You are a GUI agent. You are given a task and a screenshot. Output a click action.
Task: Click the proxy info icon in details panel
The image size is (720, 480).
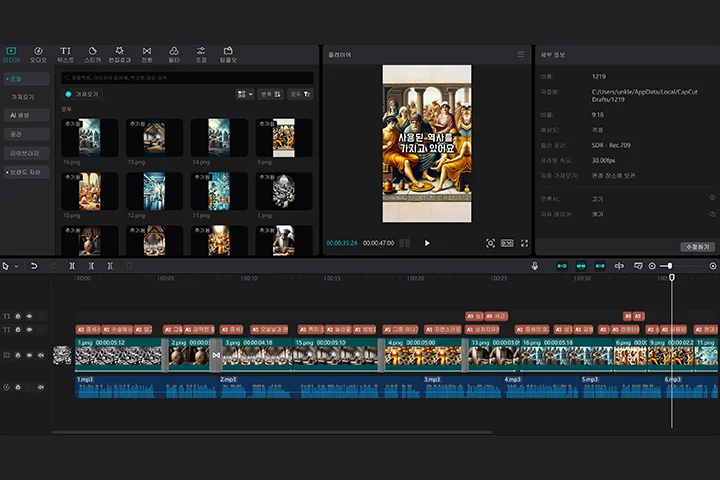pyautogui.click(x=712, y=198)
